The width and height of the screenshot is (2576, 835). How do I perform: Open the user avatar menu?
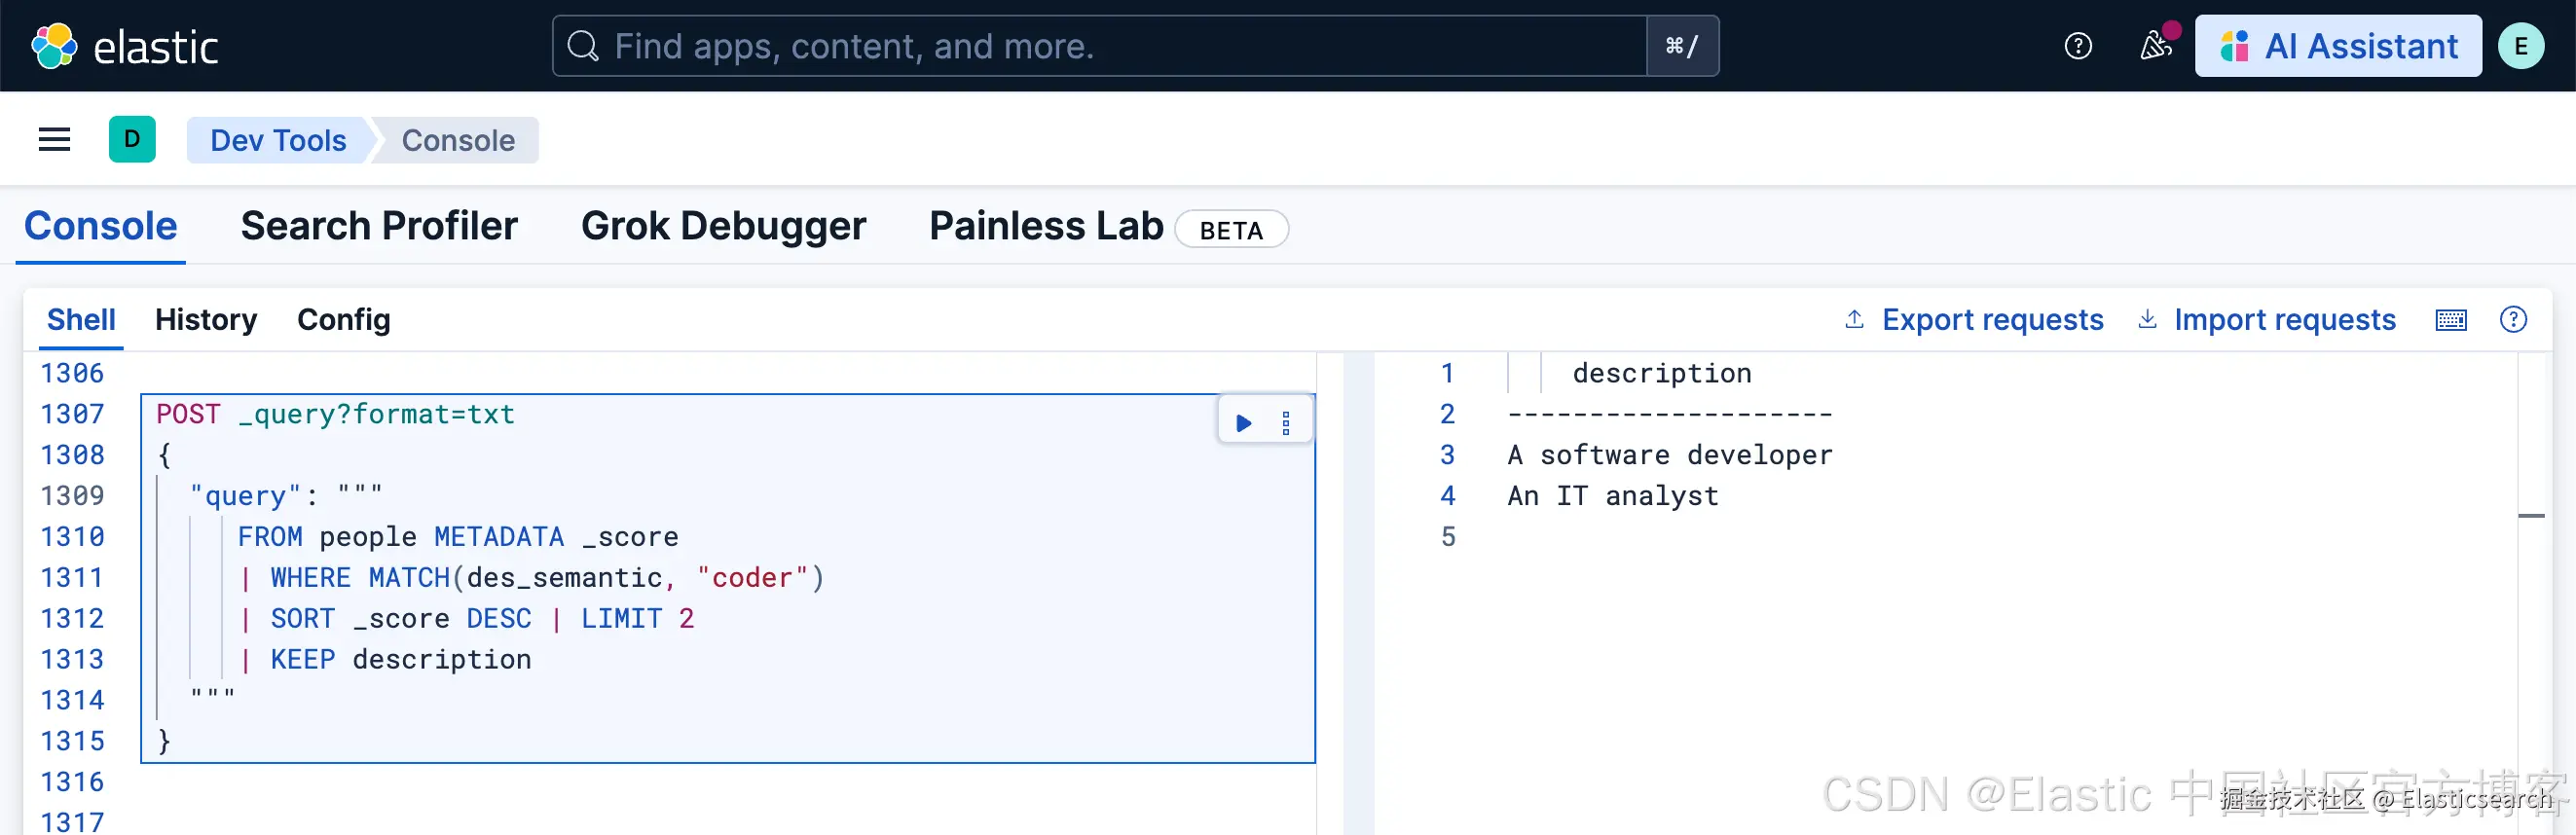coord(2521,46)
